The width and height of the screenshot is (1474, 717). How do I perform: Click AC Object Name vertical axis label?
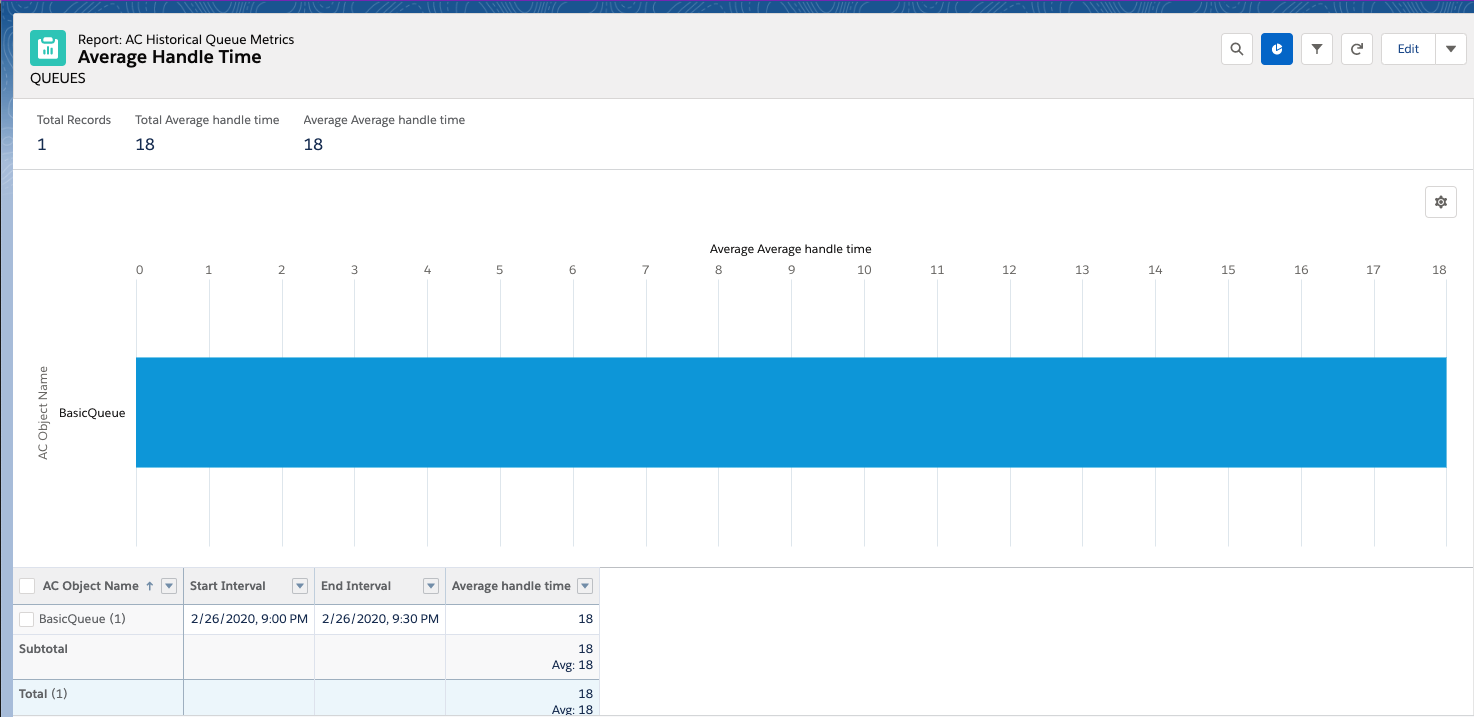coord(43,412)
